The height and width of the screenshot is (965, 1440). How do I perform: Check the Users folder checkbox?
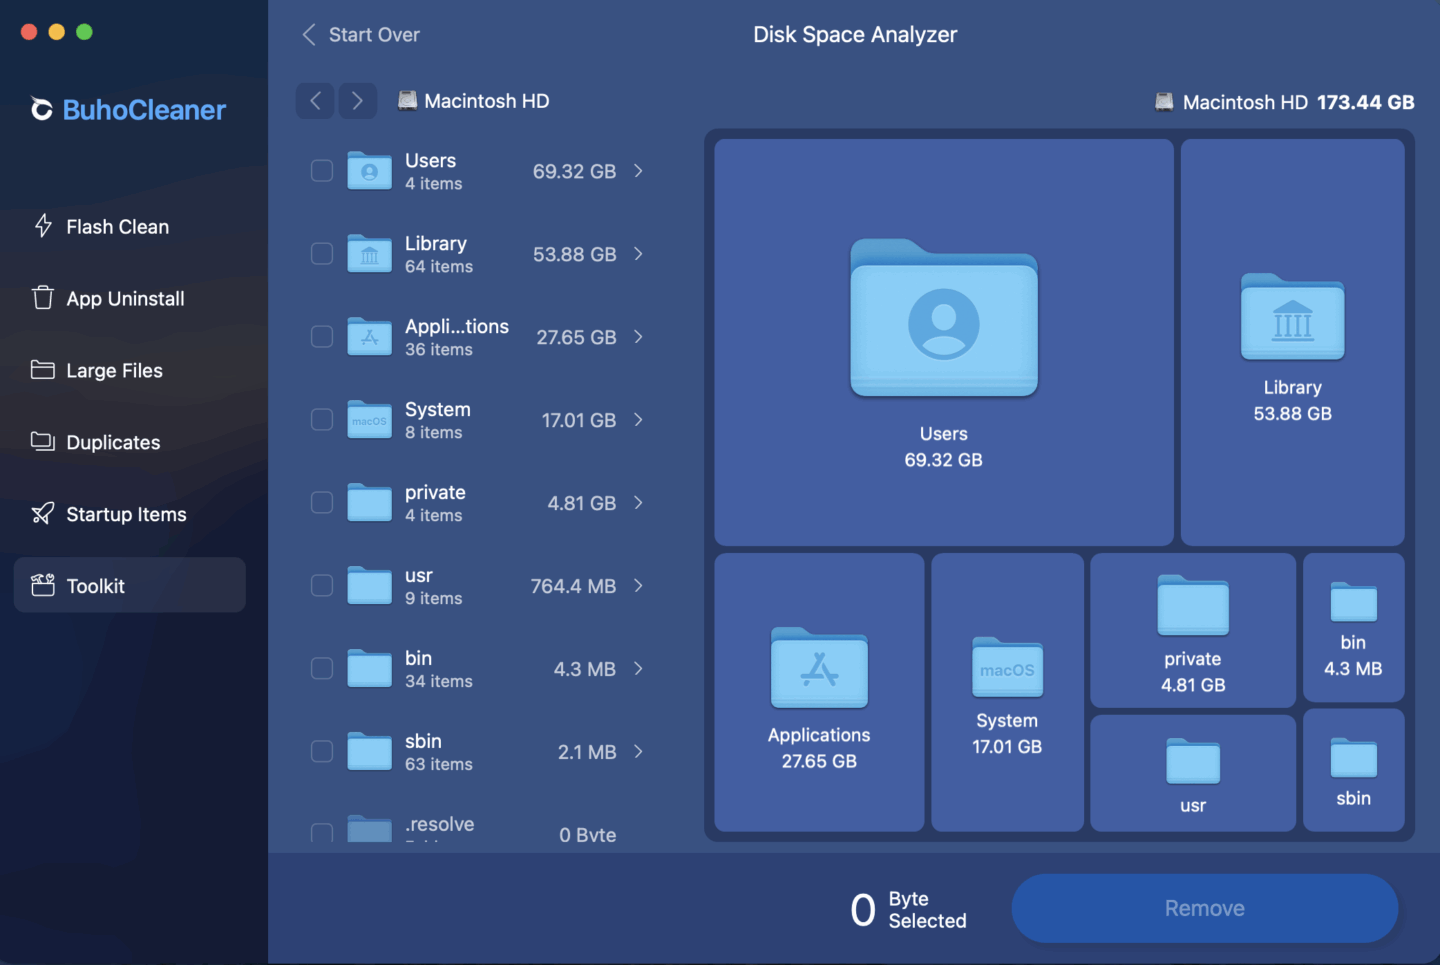pos(321,171)
